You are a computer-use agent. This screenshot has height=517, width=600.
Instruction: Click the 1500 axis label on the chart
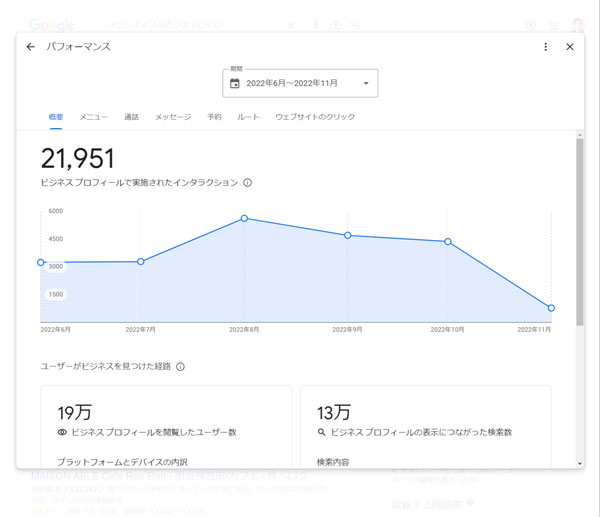(x=55, y=294)
